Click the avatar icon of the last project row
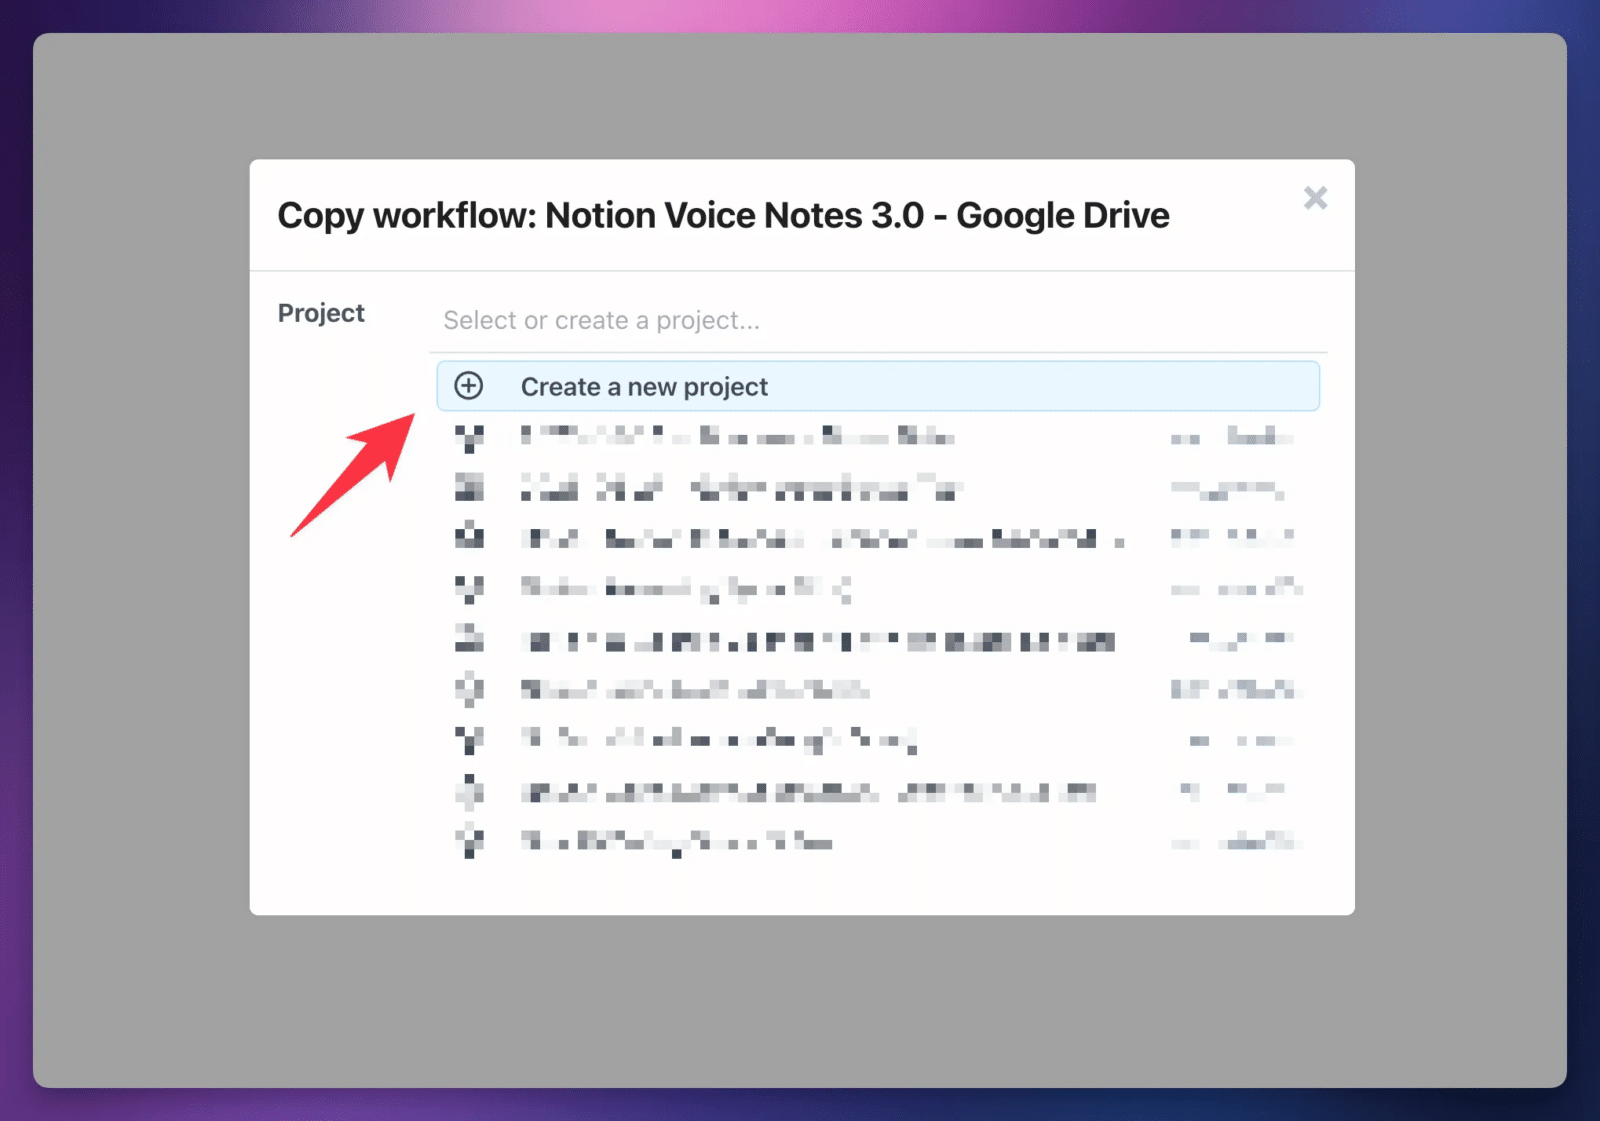1600x1121 pixels. pos(469,841)
